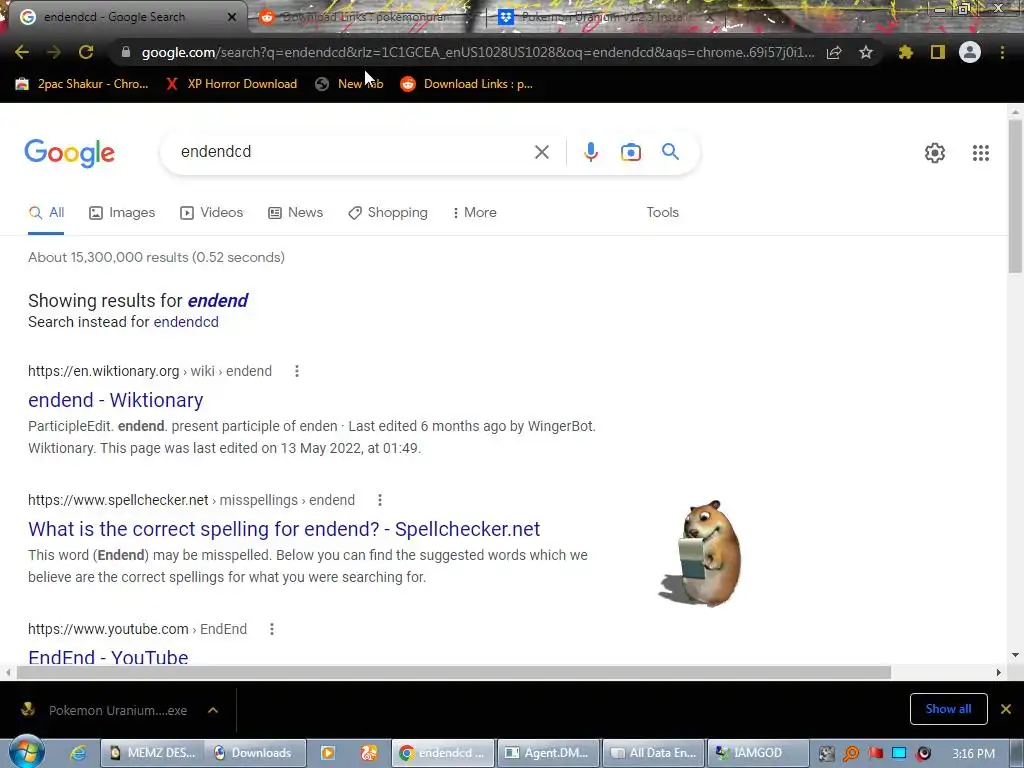Open the EndEnd - YouTube result
This screenshot has height=768, width=1024.
[108, 656]
